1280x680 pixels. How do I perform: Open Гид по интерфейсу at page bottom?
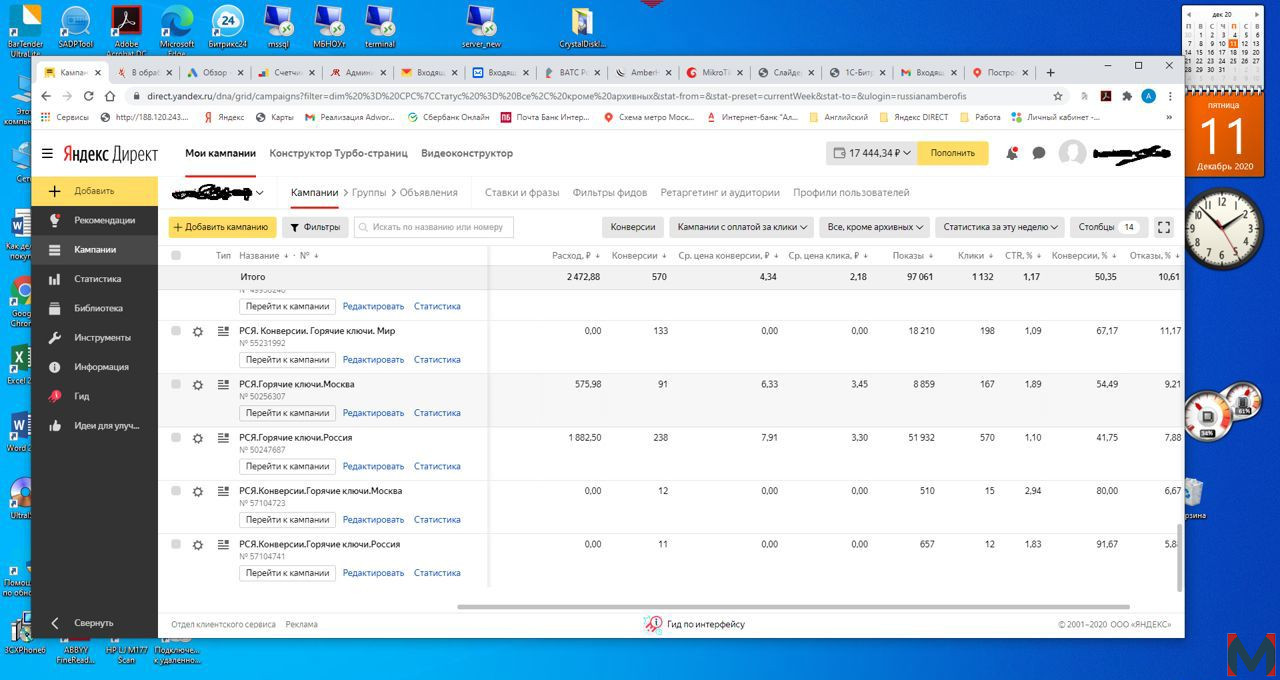695,624
